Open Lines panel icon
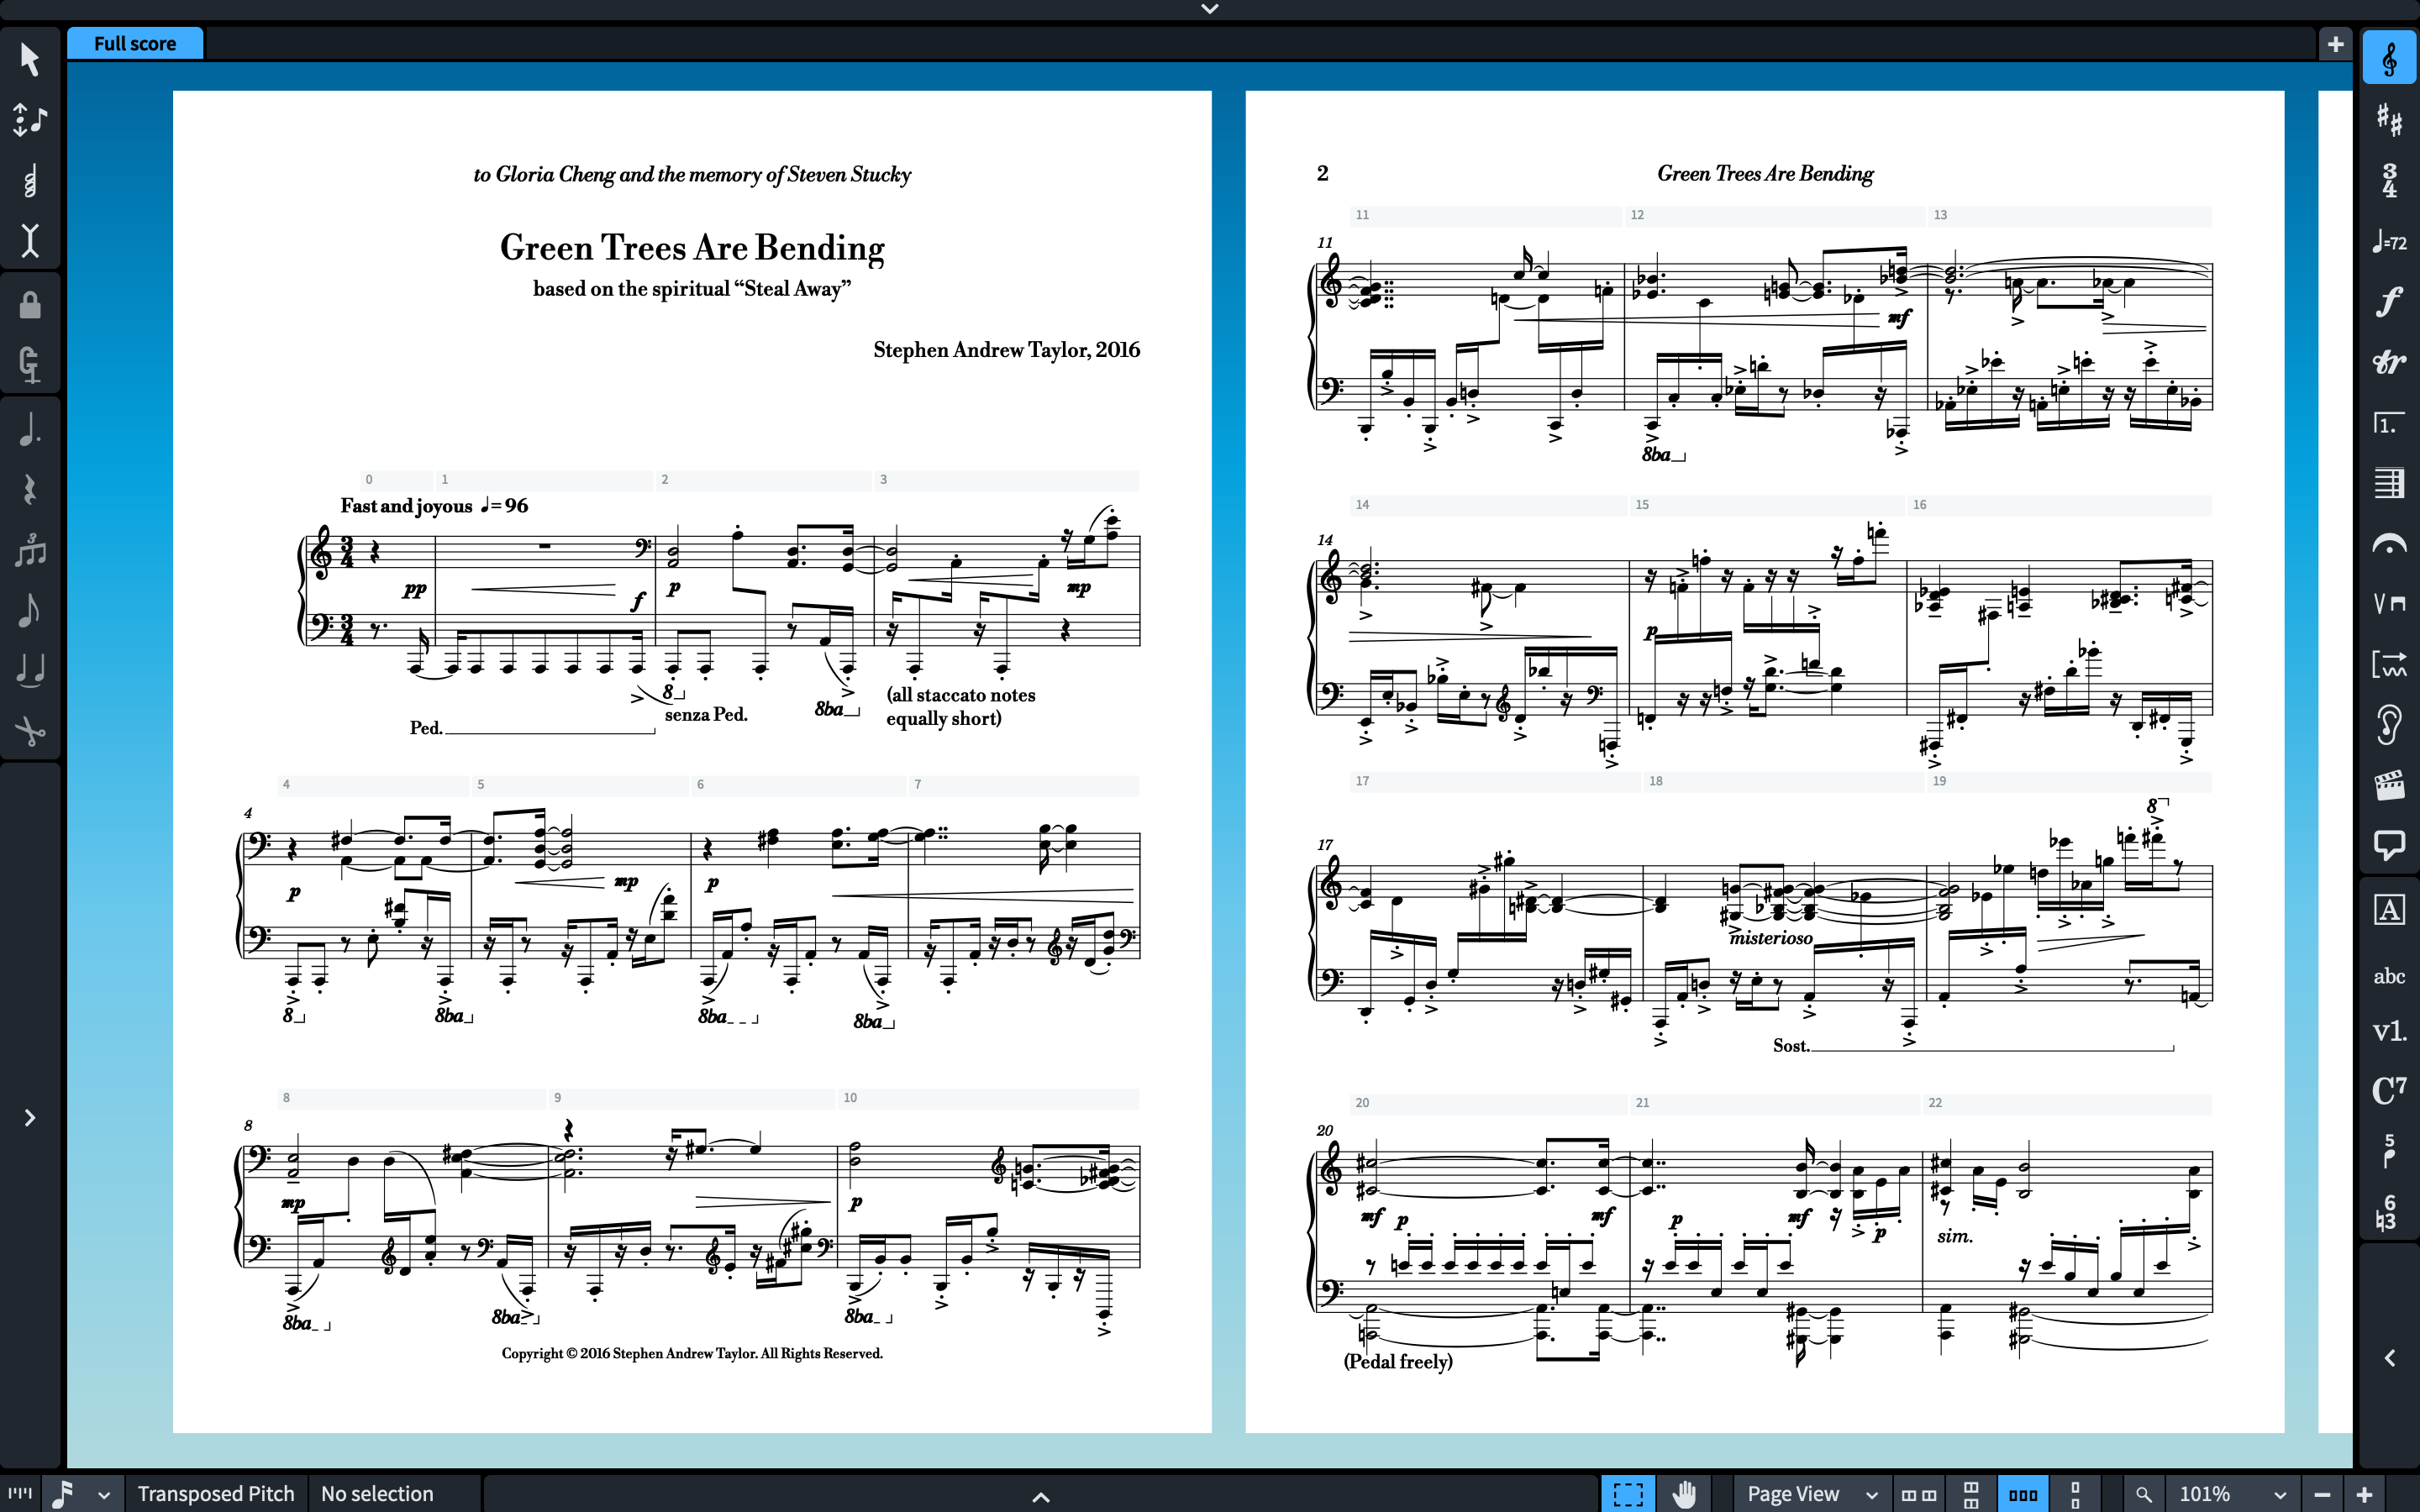 [2389, 664]
